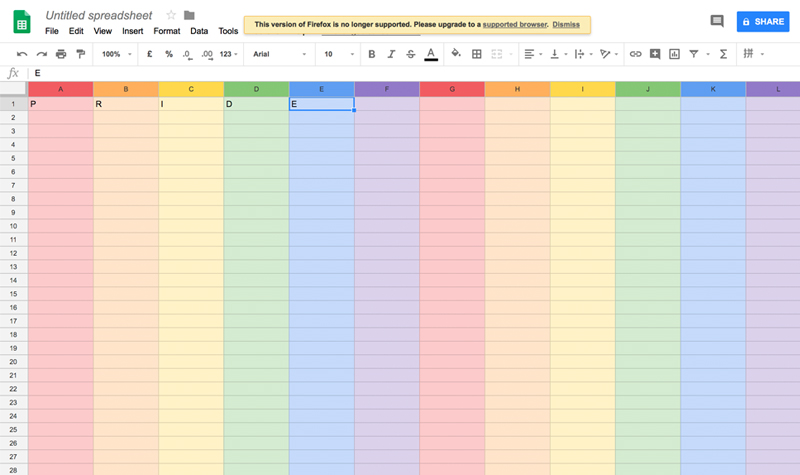The image size is (800, 475).
Task: Select cell D1 containing letter D
Action: point(256,104)
